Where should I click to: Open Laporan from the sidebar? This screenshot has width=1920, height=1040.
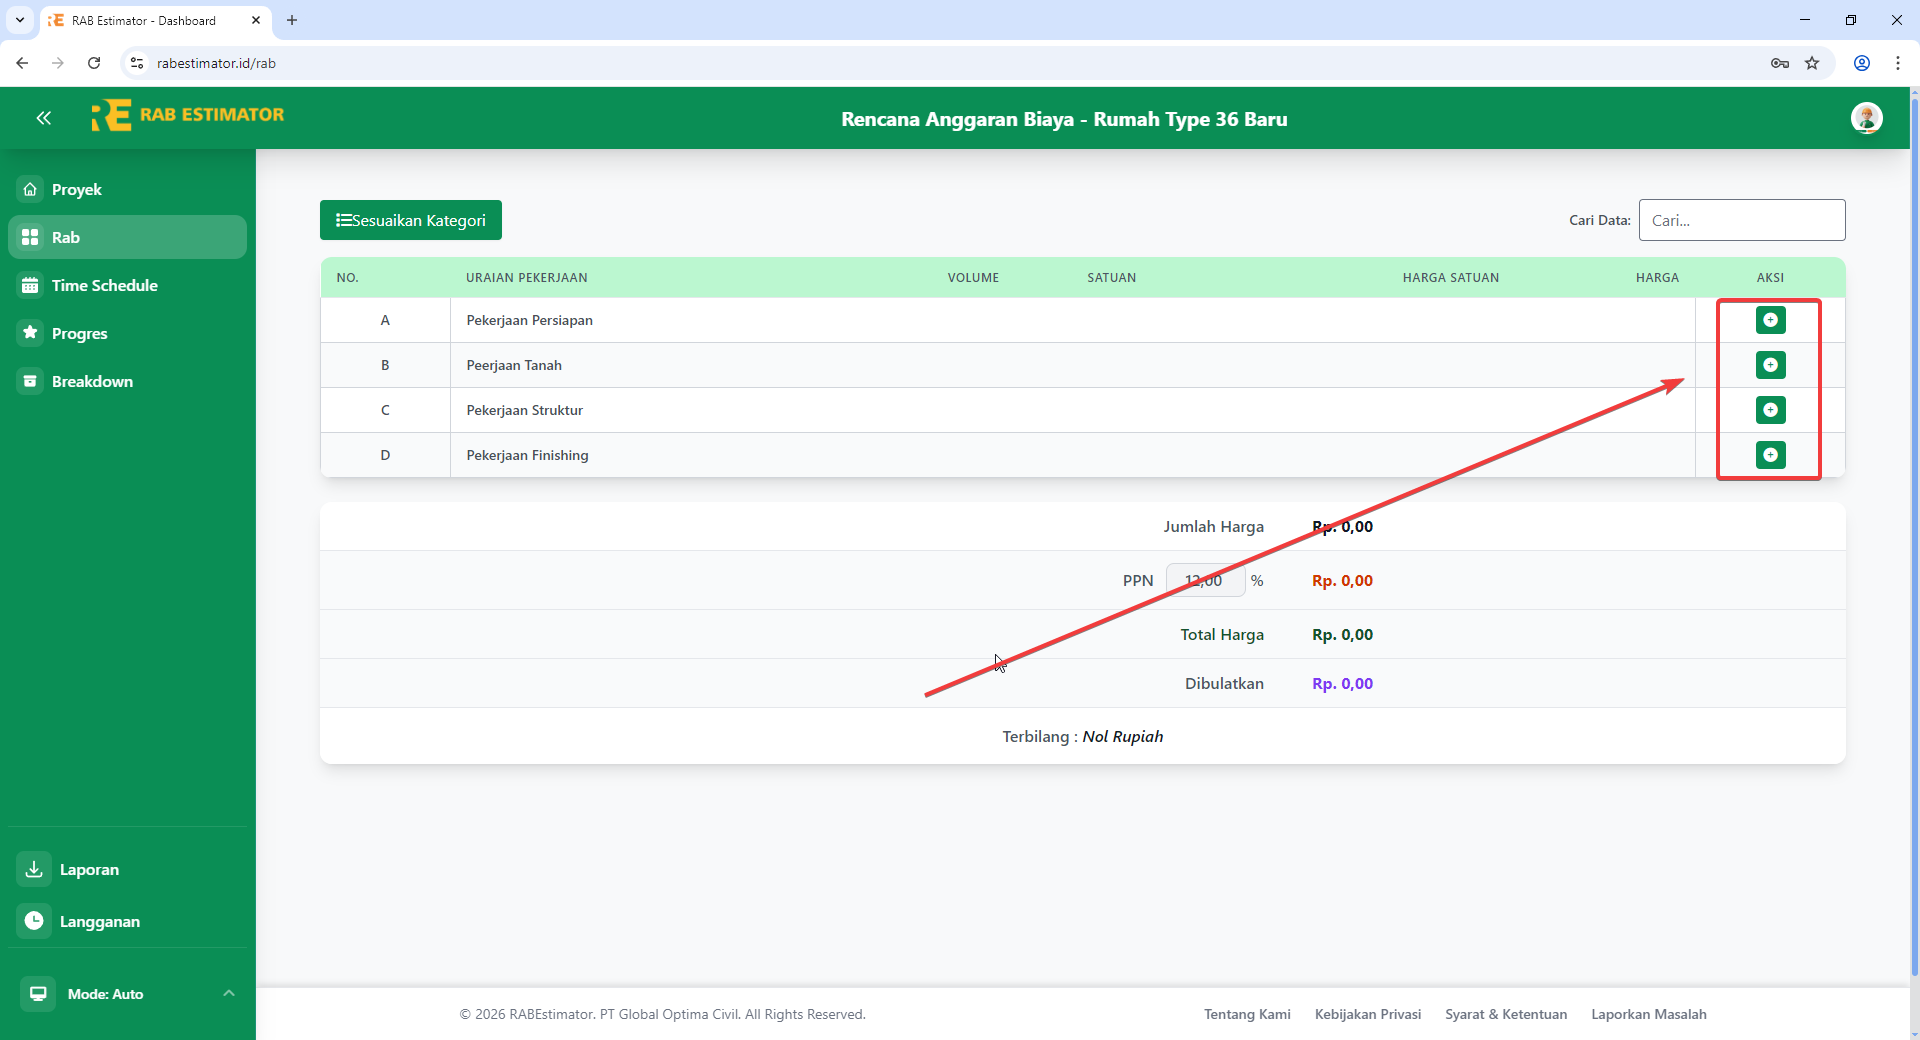(89, 870)
